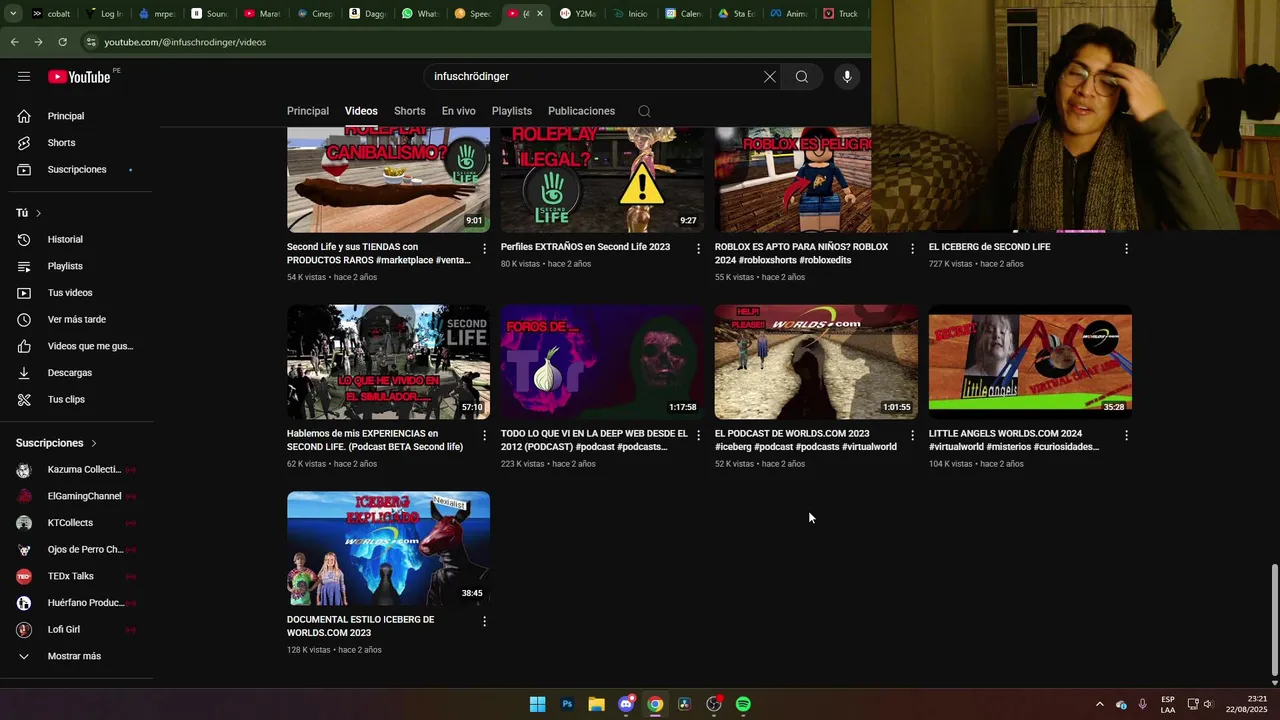Image resolution: width=1280 pixels, height=720 pixels.
Task: Click the page vertical scrollbar thumb
Action: coord(1274,620)
